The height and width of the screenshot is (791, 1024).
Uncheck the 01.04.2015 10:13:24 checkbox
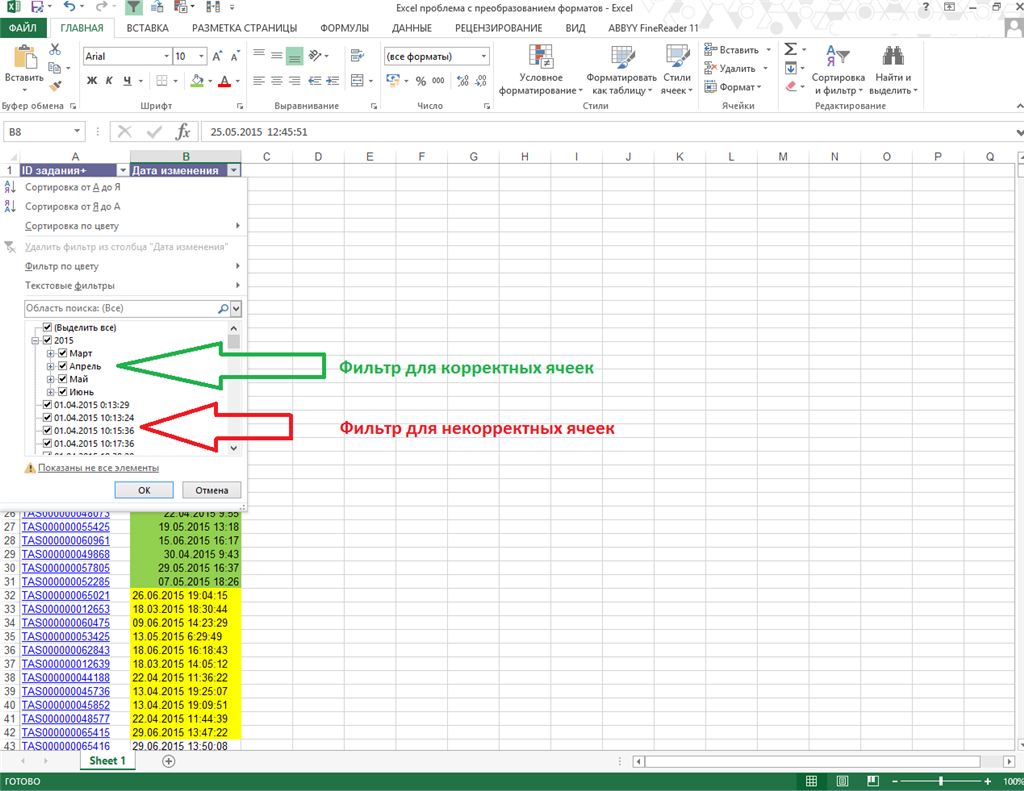pyautogui.click(x=47, y=417)
